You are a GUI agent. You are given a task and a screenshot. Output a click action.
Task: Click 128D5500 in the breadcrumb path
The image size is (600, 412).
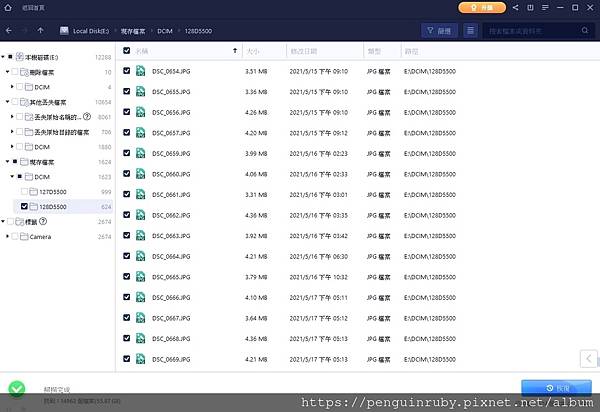198,31
